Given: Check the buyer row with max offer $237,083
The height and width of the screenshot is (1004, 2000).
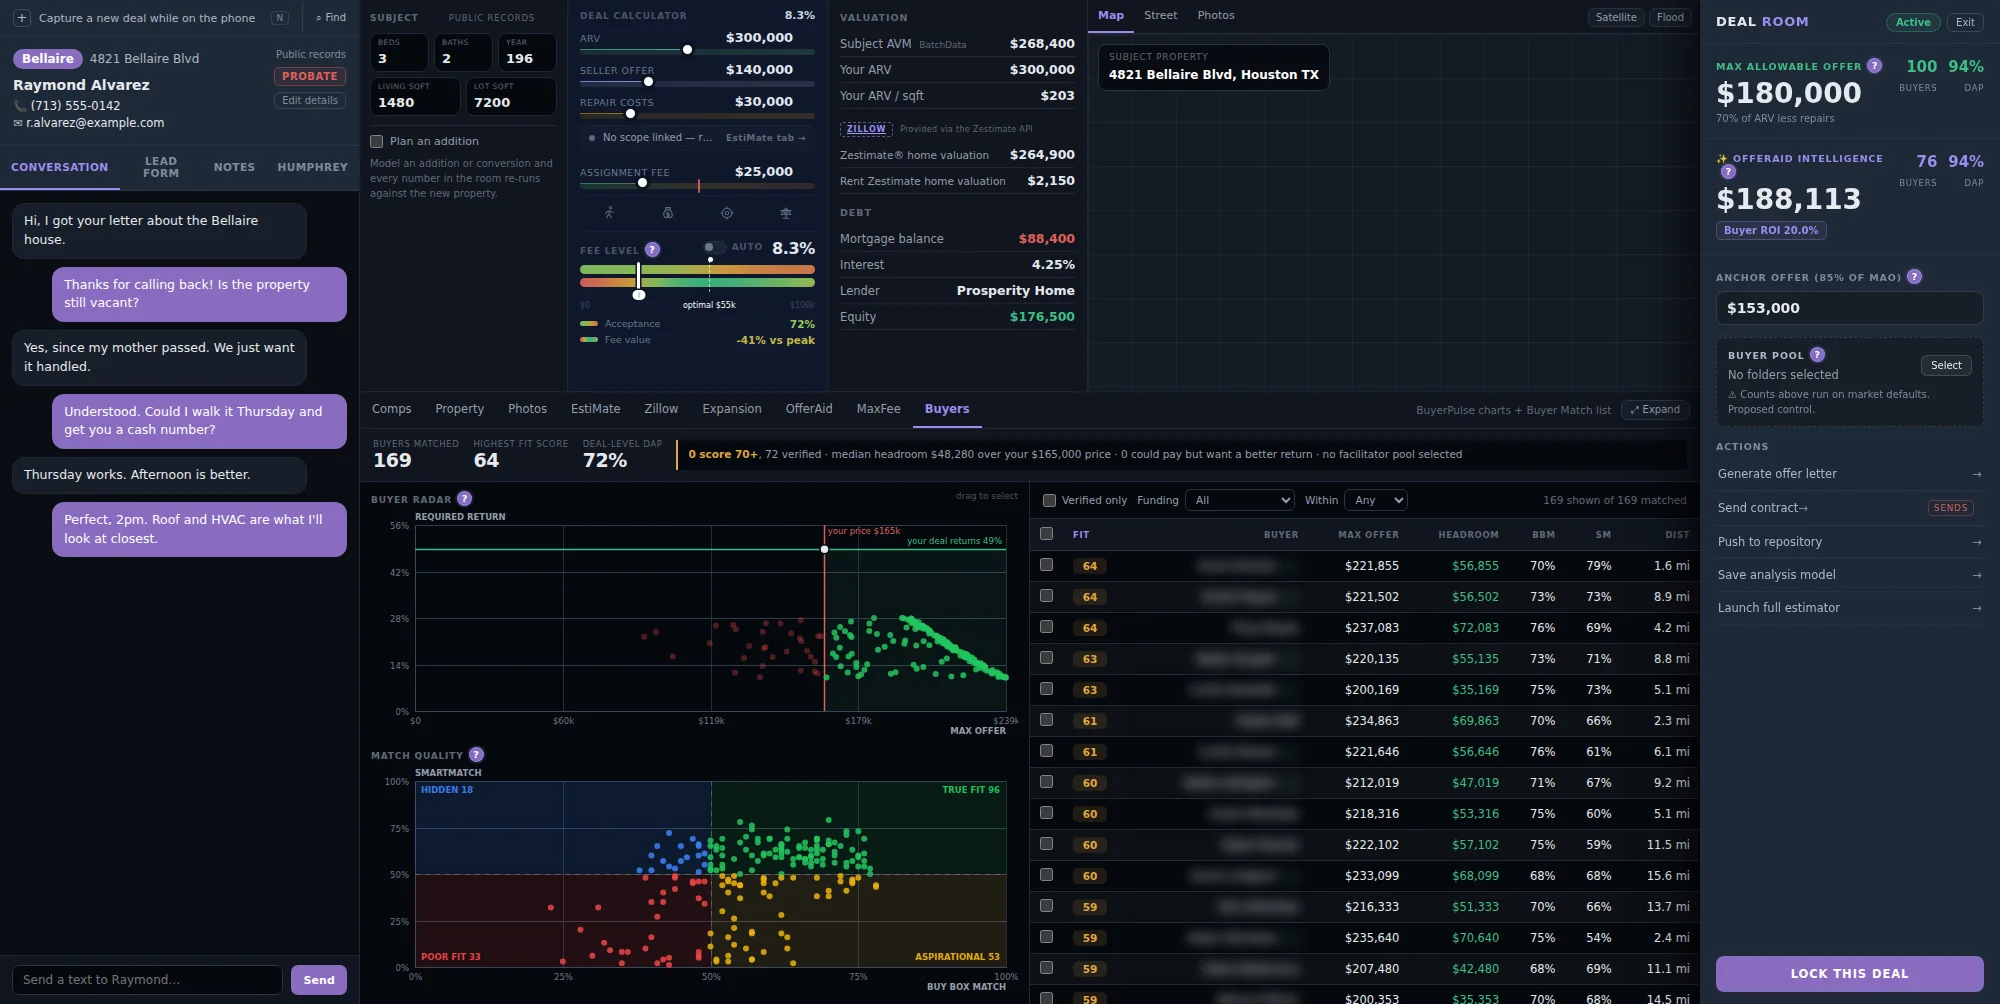Looking at the screenshot, I should click(1047, 627).
